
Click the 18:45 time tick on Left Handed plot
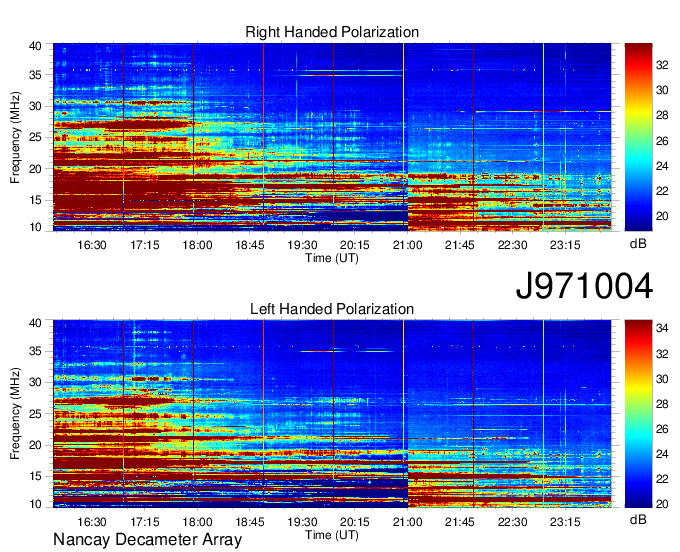point(250,522)
